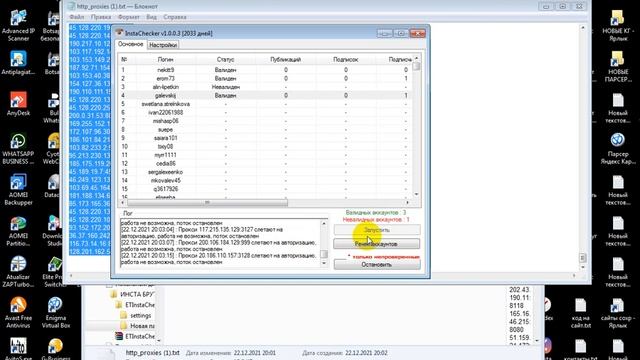Click Ренейм аккаунтов button
Screen dimensions: 640x360
click(376, 244)
